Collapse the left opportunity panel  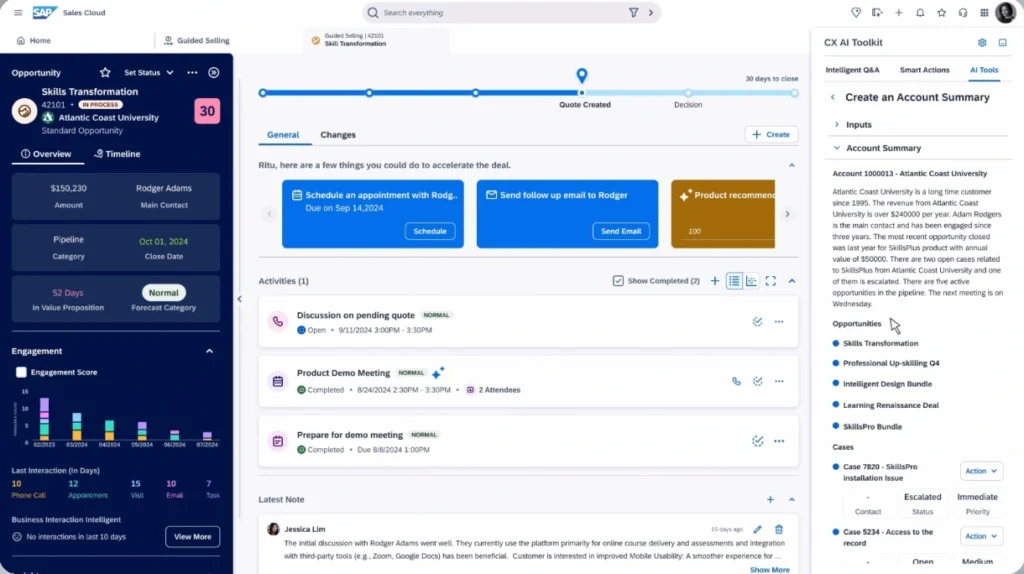click(239, 299)
